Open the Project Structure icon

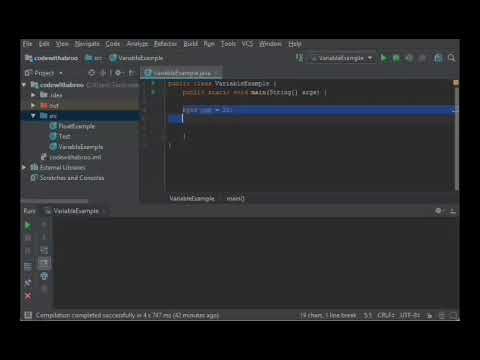438,58
